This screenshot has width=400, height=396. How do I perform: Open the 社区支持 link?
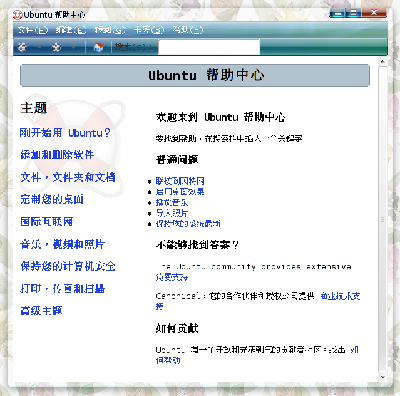(172, 277)
